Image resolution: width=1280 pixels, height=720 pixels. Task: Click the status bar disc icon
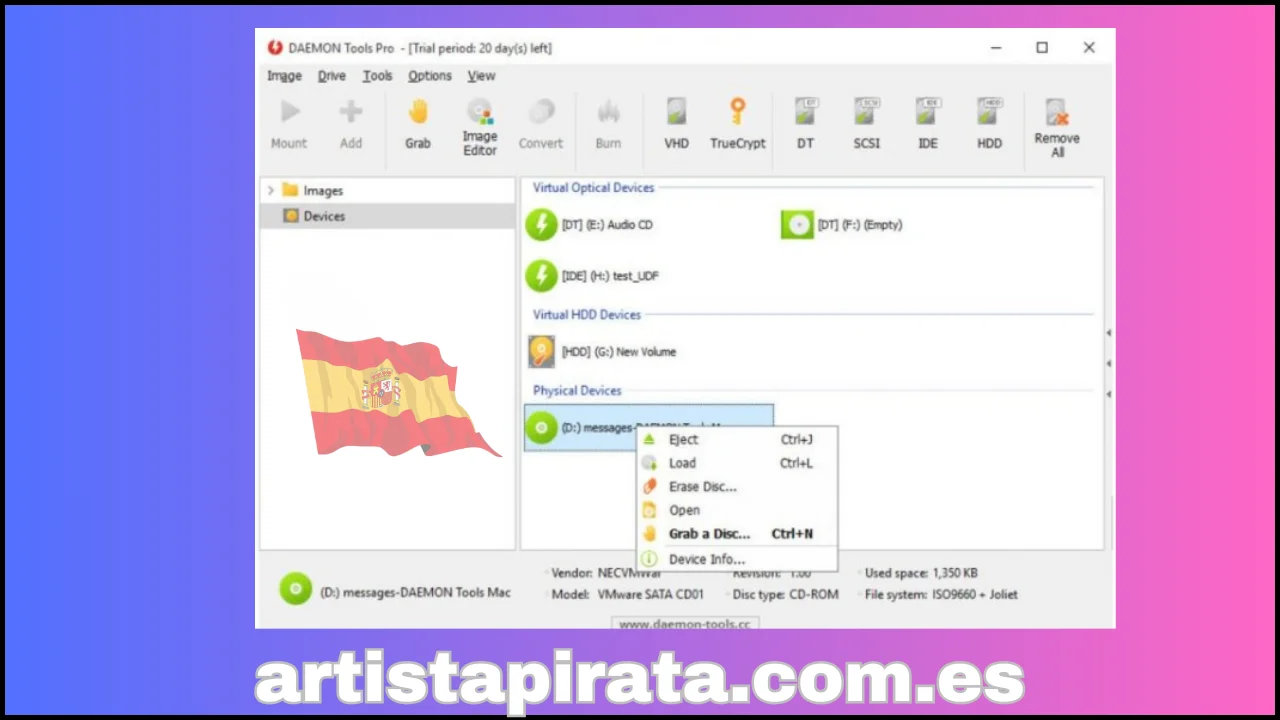[x=295, y=589]
